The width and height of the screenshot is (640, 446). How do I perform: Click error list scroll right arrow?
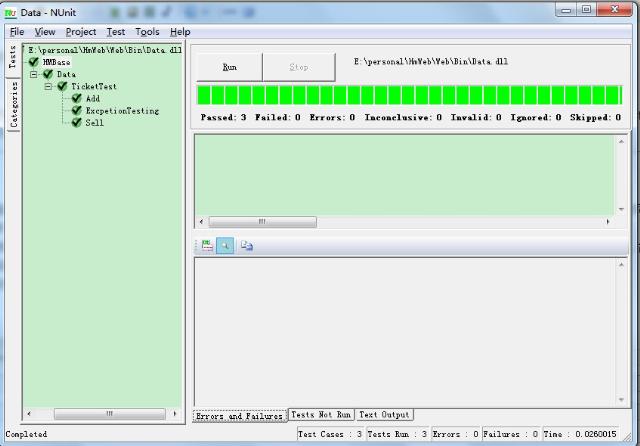click(x=608, y=222)
